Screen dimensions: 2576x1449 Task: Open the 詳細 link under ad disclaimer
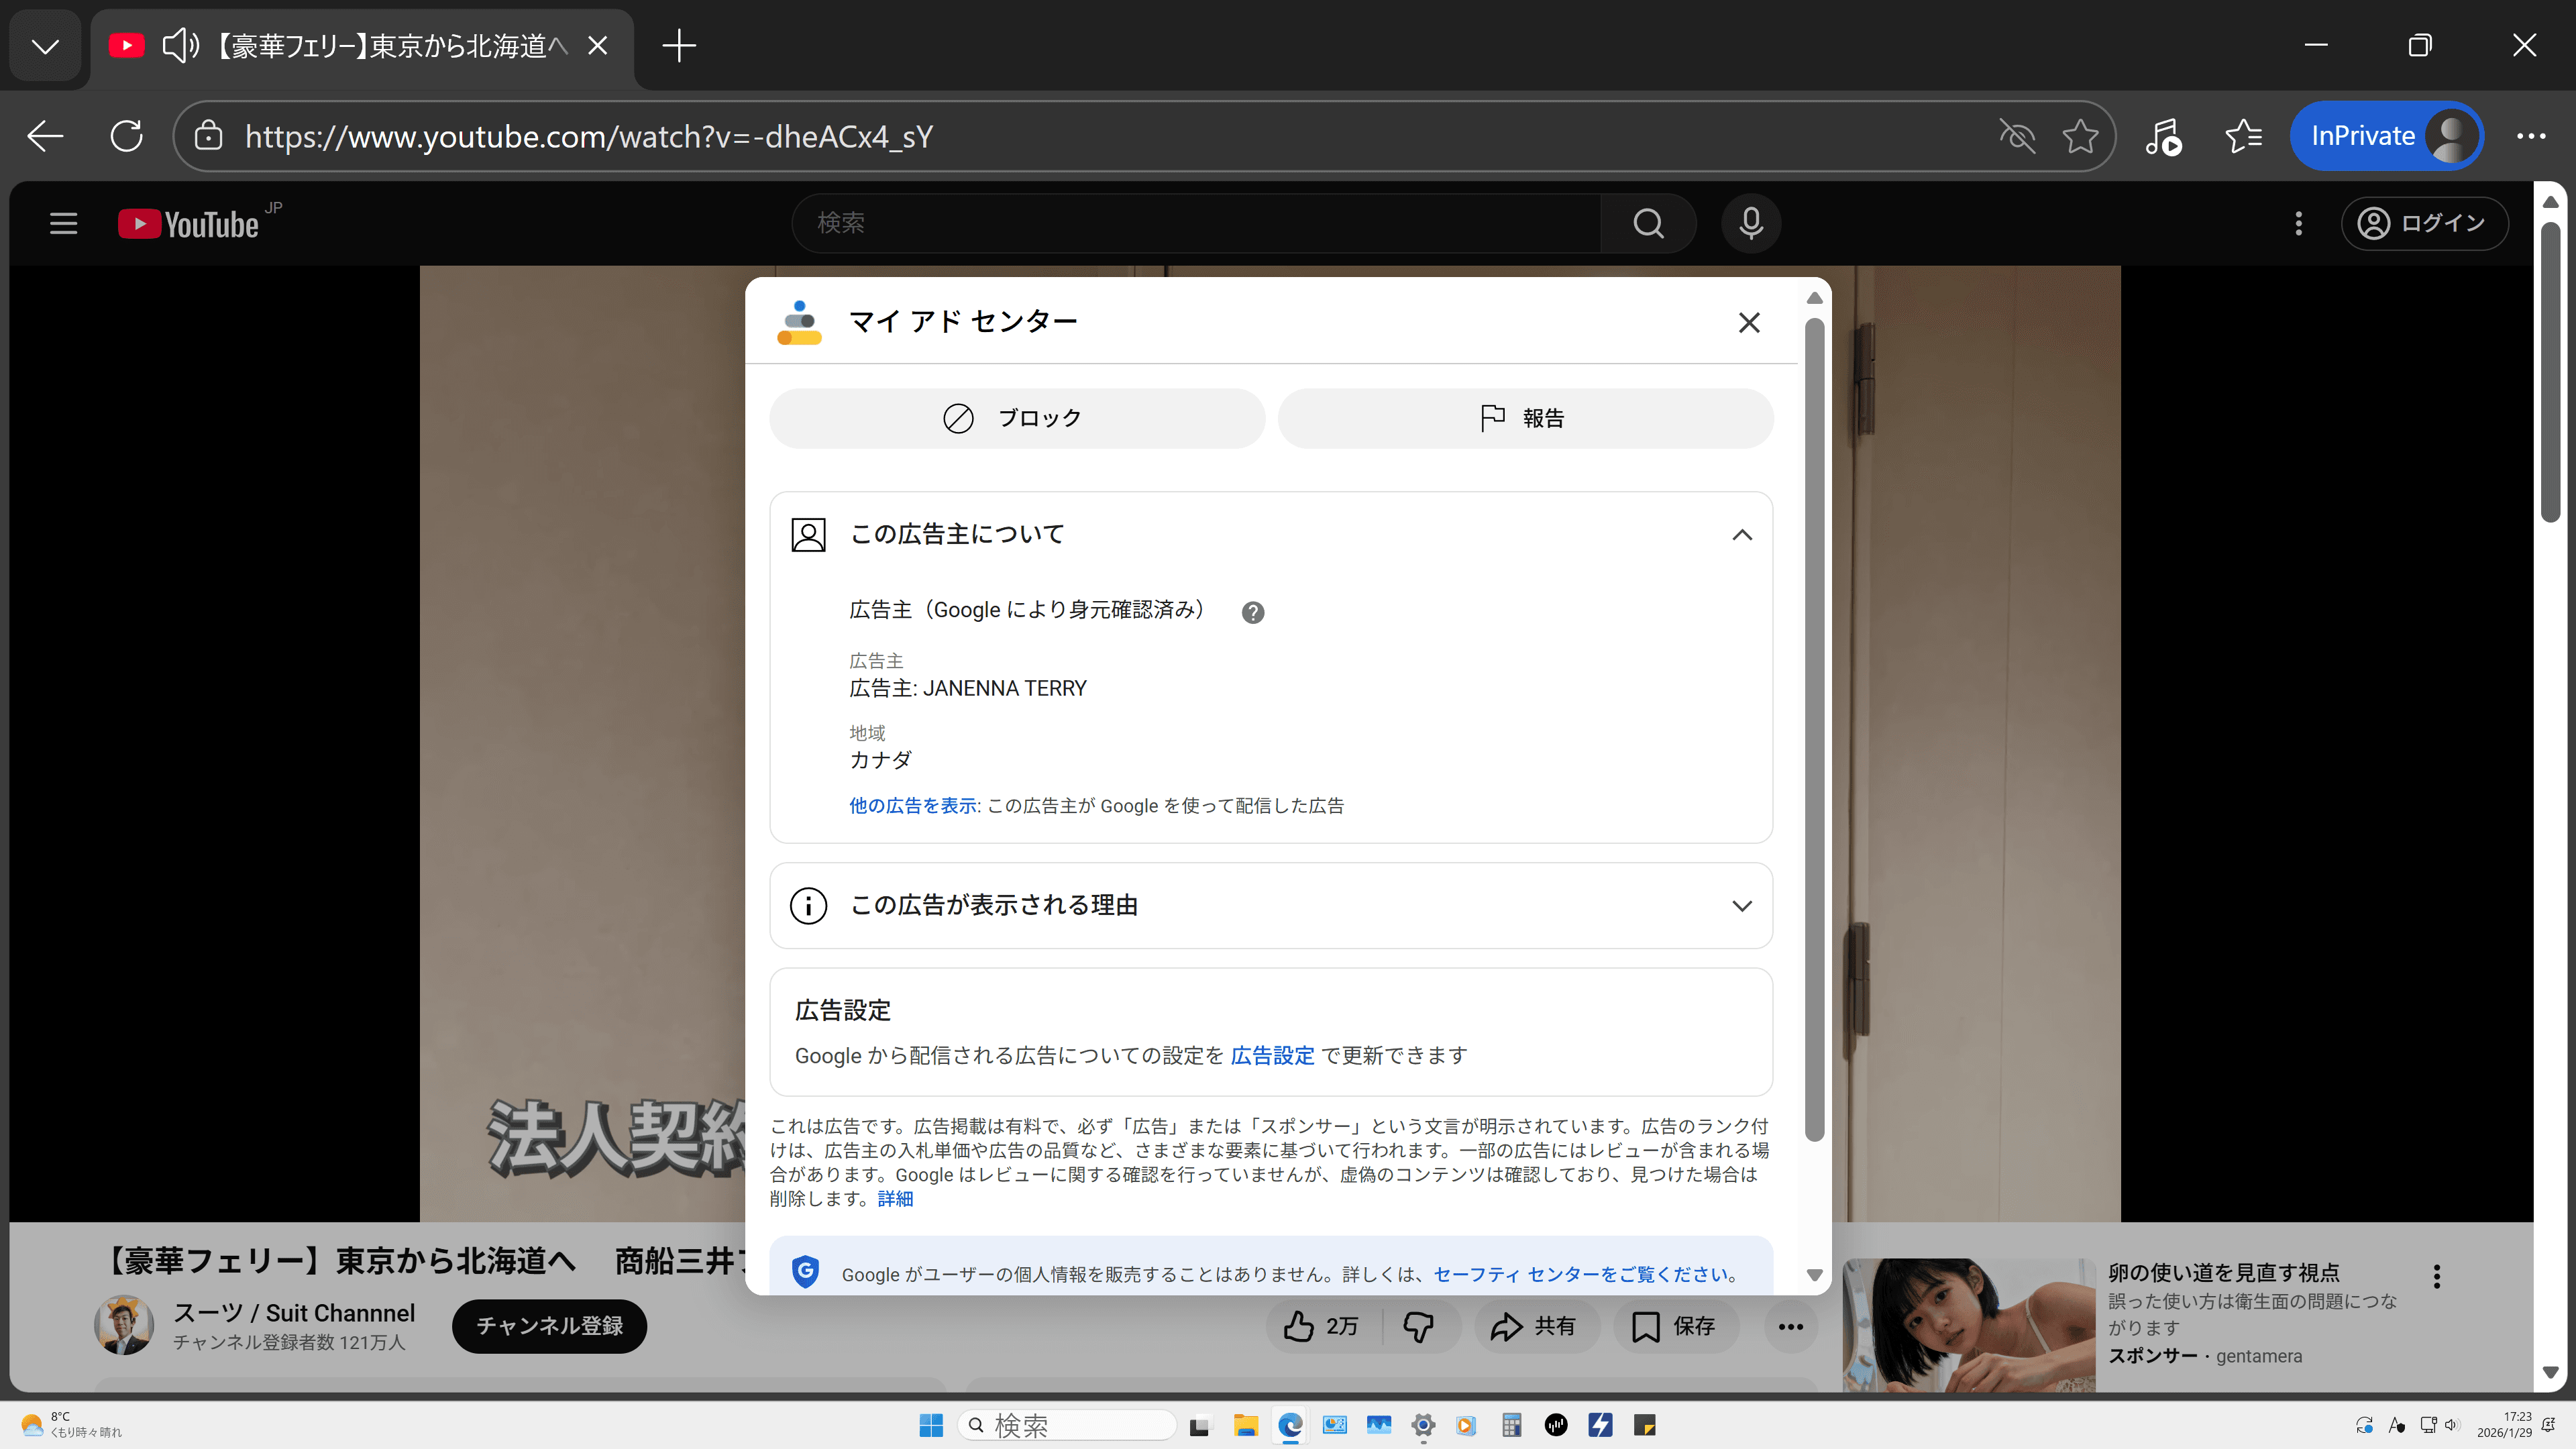point(895,1198)
